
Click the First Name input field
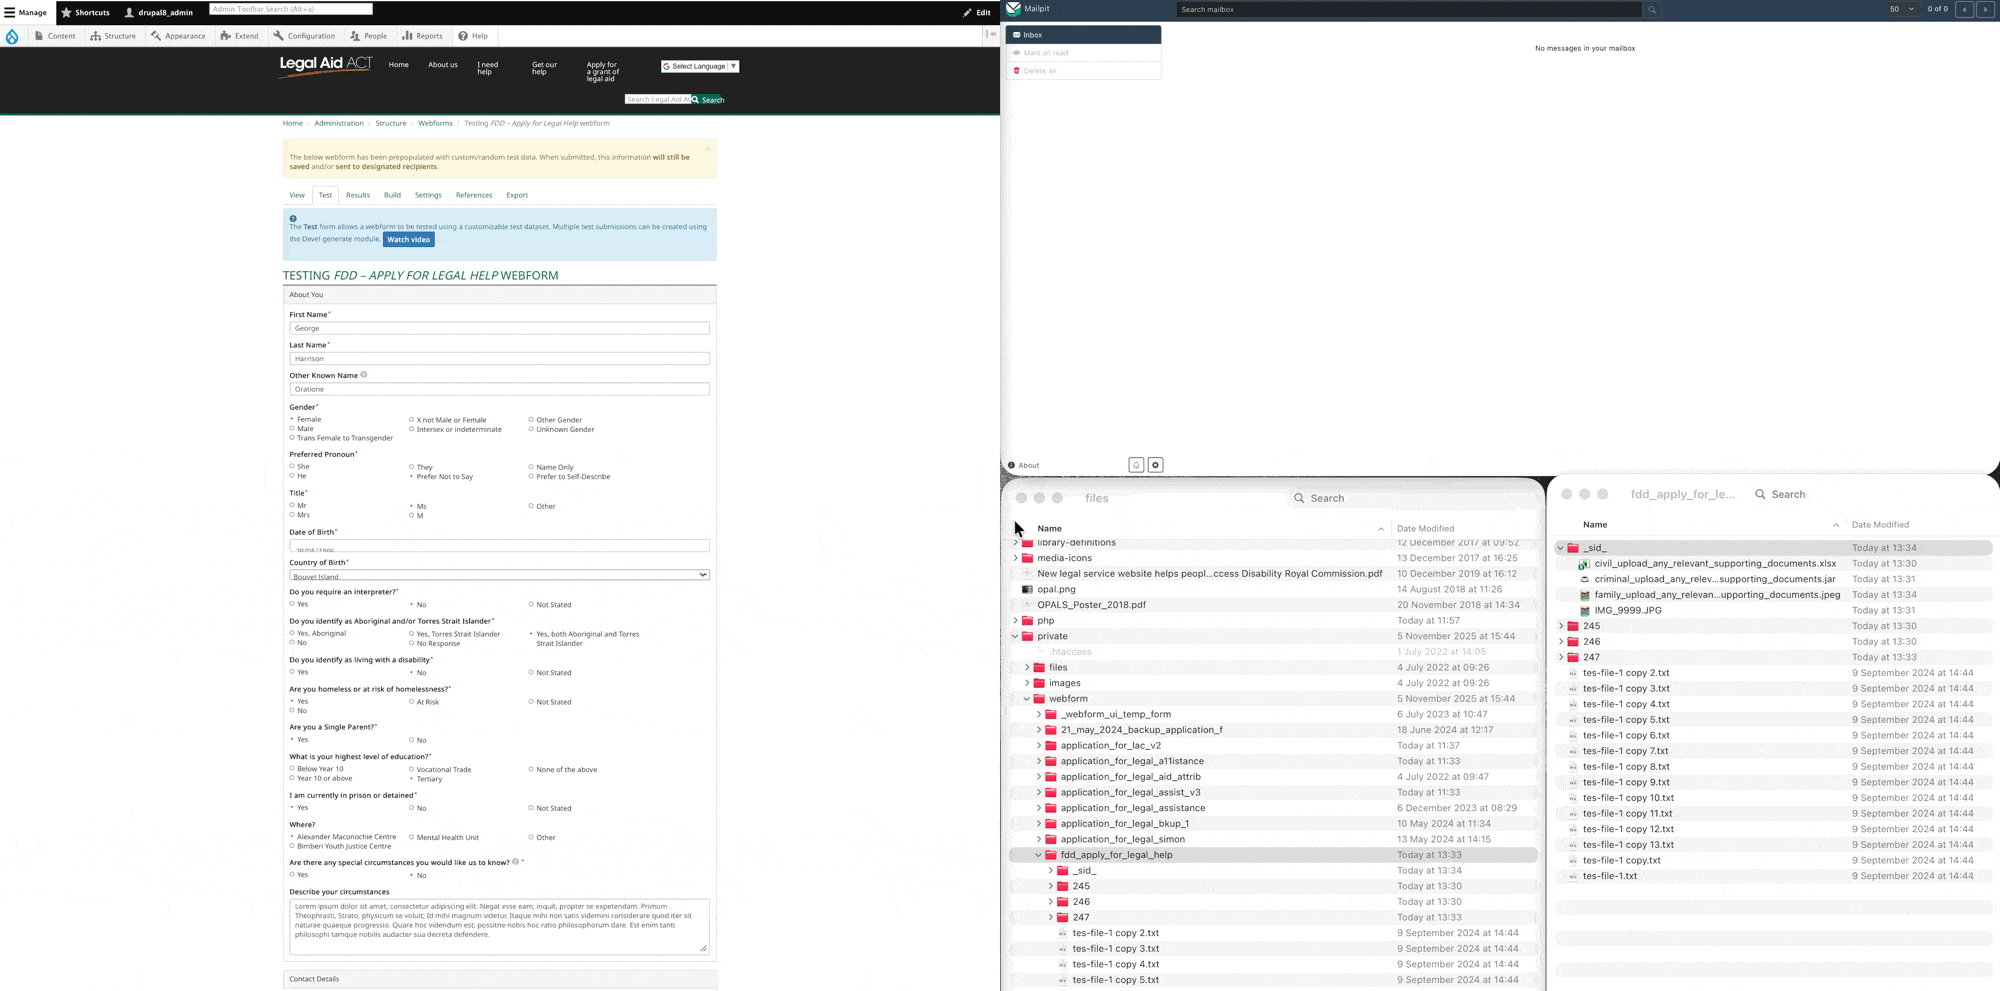499,328
